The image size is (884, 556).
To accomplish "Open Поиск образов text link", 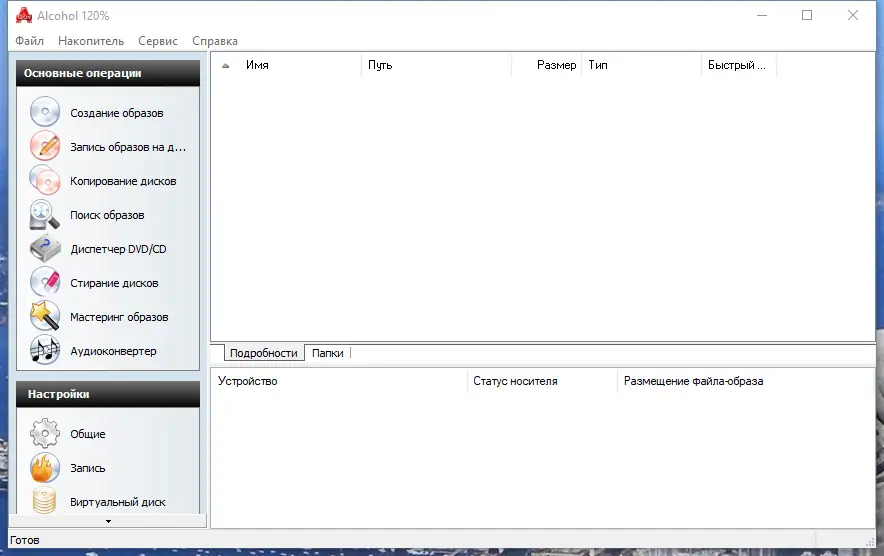I will click(107, 215).
